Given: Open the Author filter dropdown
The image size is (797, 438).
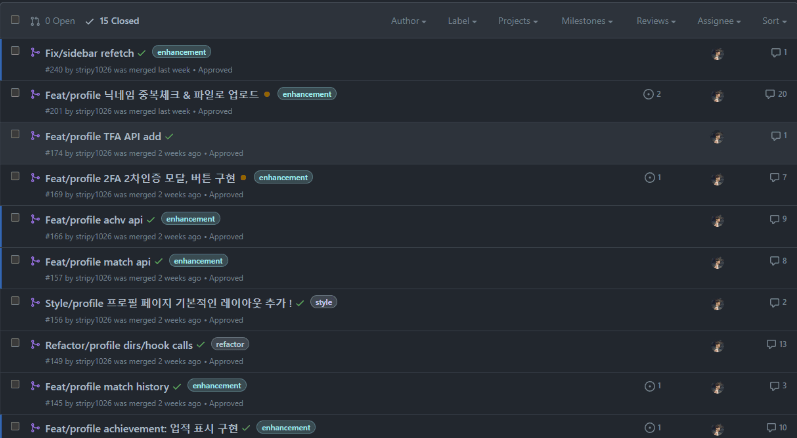Looking at the screenshot, I should (408, 21).
